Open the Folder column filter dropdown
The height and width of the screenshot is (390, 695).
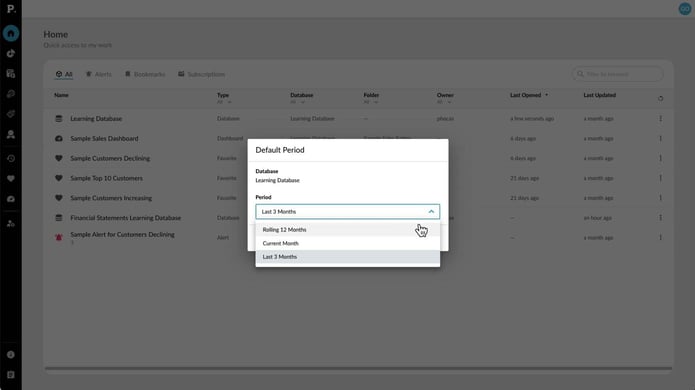(x=371, y=102)
